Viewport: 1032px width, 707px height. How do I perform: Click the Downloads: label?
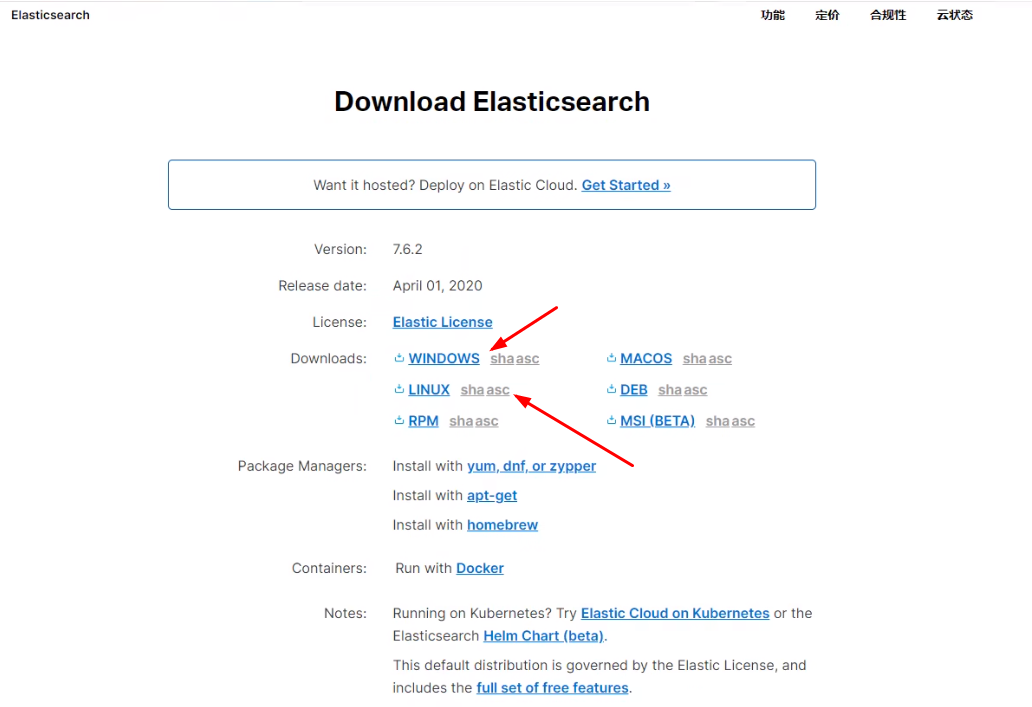point(328,359)
